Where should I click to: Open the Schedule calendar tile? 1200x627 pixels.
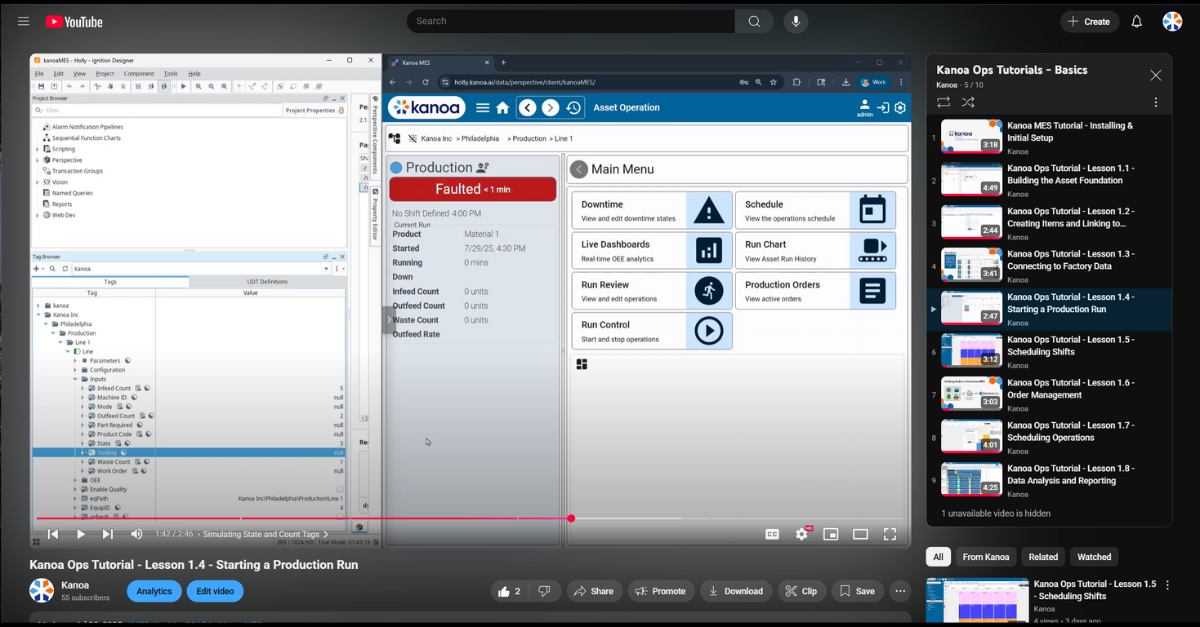tap(816, 210)
